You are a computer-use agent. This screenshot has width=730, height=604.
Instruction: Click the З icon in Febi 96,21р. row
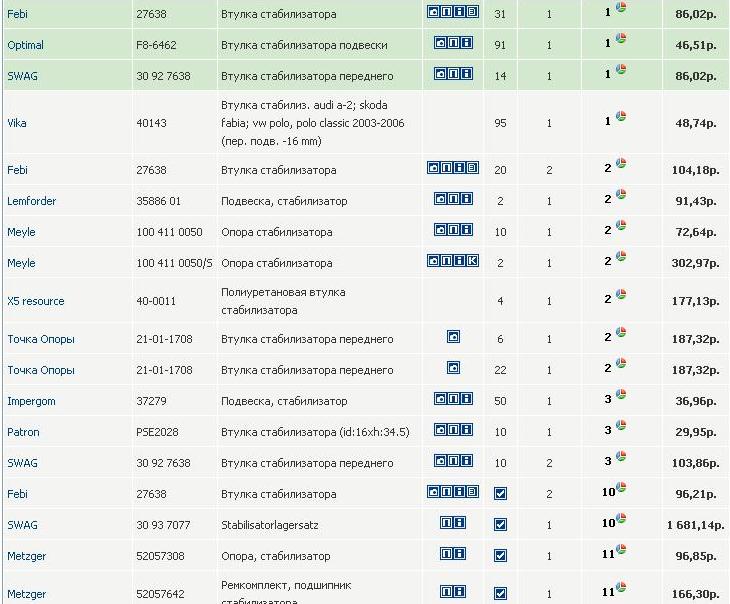[x=473, y=492]
